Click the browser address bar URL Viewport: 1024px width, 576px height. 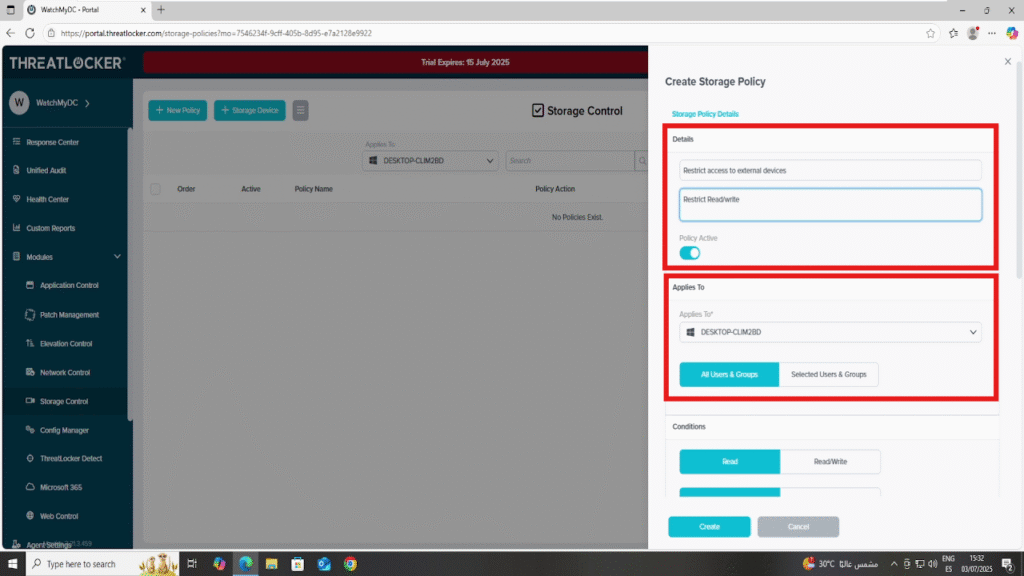216,33
